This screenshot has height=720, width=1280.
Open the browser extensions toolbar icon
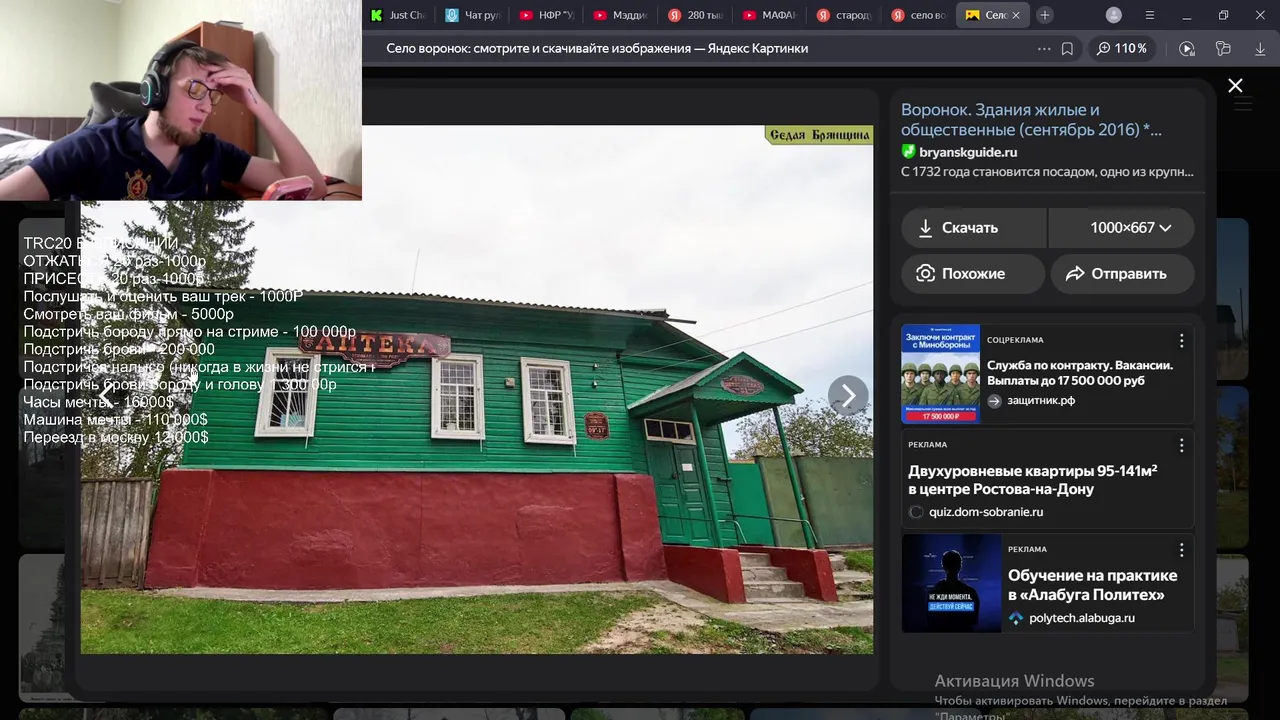[x=1223, y=48]
